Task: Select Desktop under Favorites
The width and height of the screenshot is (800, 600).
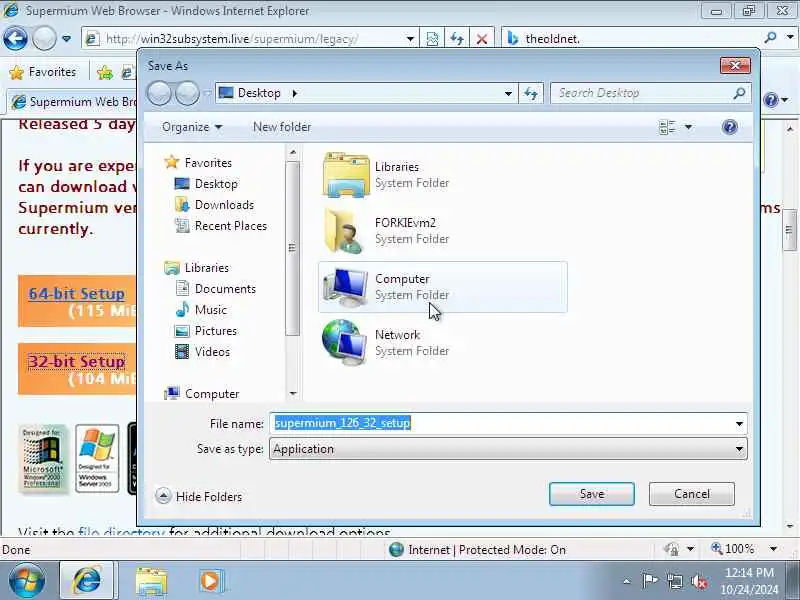Action: (216, 184)
